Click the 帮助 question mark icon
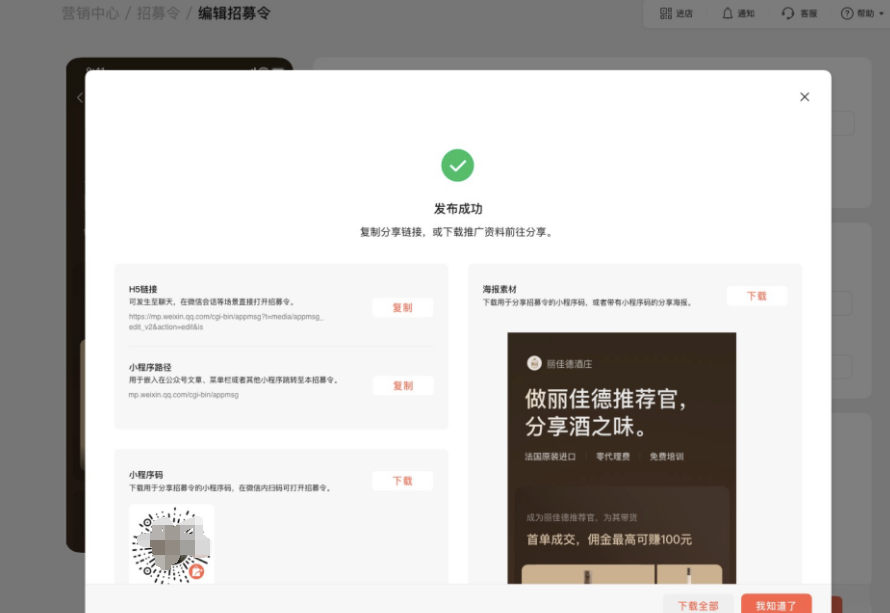 pos(847,13)
